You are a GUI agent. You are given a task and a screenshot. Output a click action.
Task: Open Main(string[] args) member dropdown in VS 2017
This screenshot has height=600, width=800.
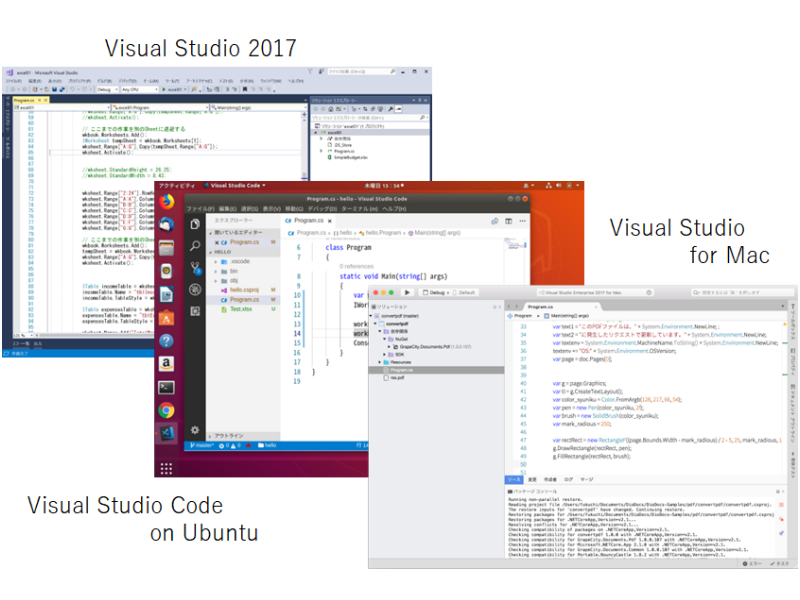coord(258,108)
